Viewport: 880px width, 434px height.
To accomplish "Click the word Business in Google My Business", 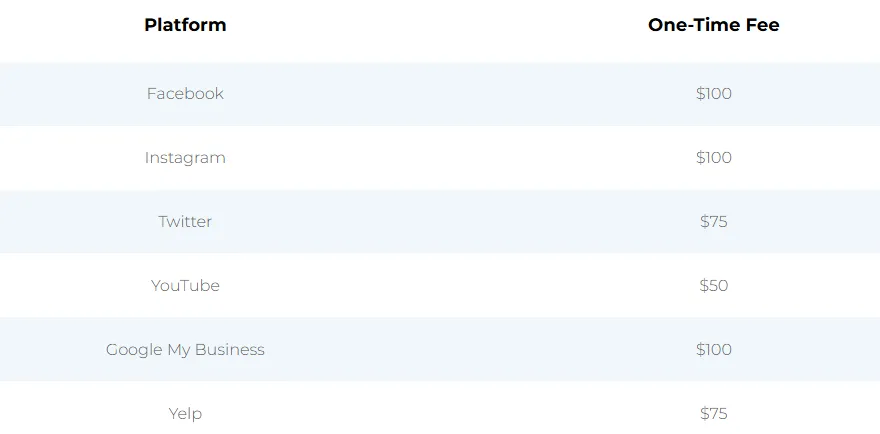I will point(230,349).
